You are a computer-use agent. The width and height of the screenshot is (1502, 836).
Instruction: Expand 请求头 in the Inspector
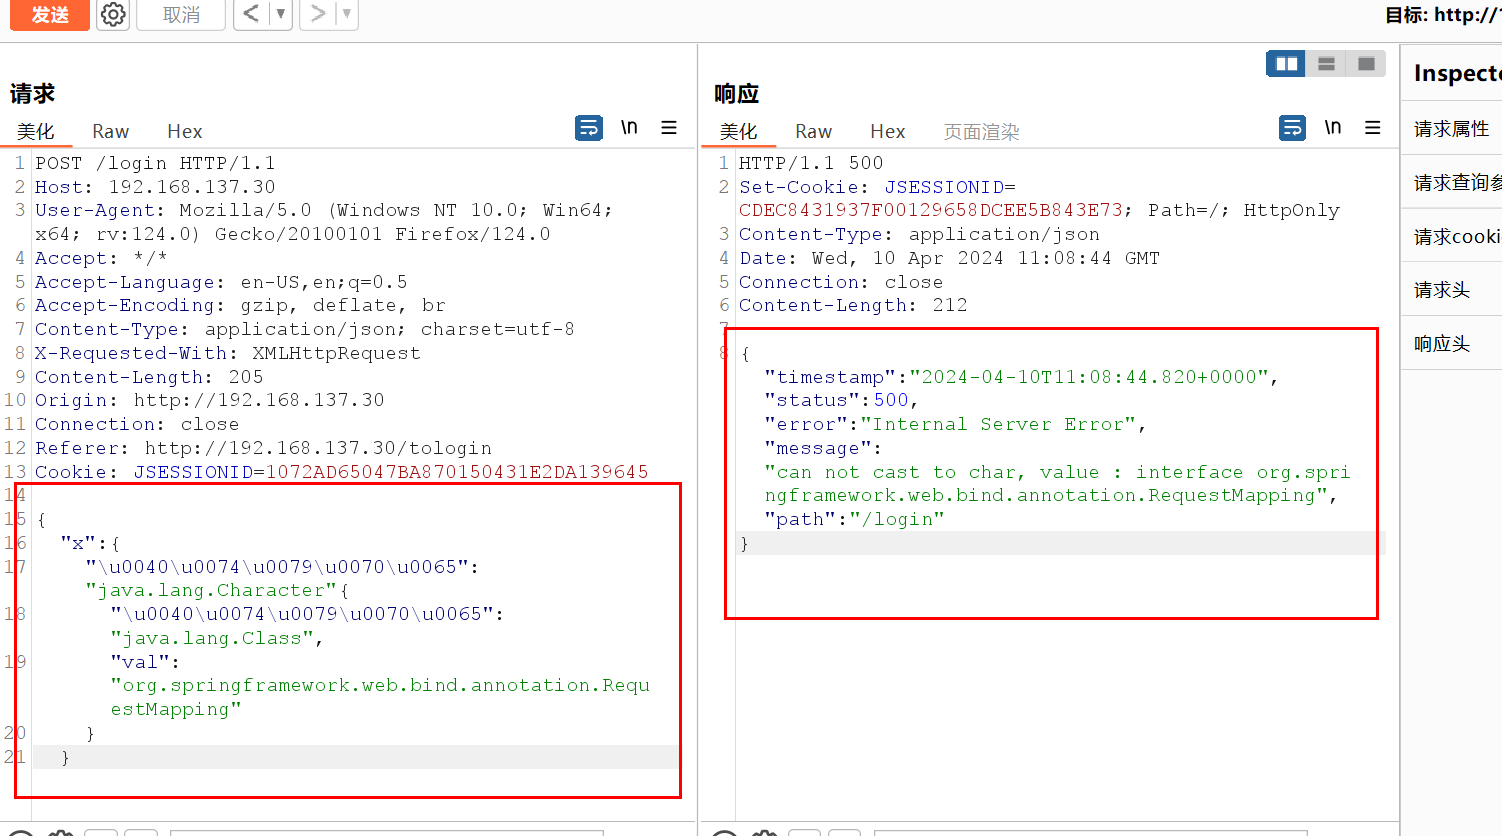[x=1452, y=290]
